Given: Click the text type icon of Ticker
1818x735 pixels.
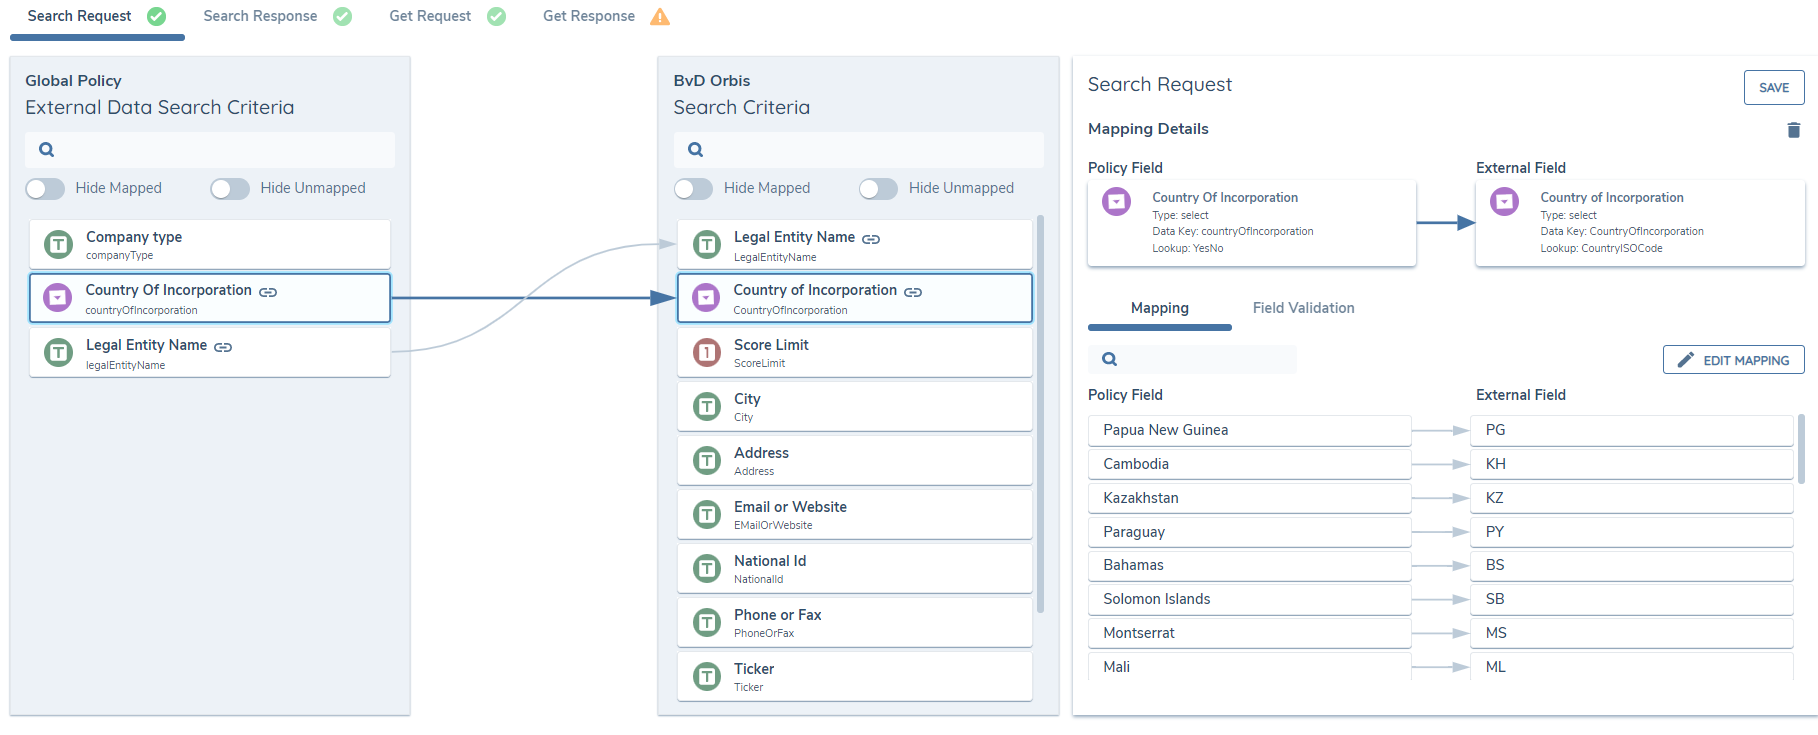Looking at the screenshot, I should (707, 676).
